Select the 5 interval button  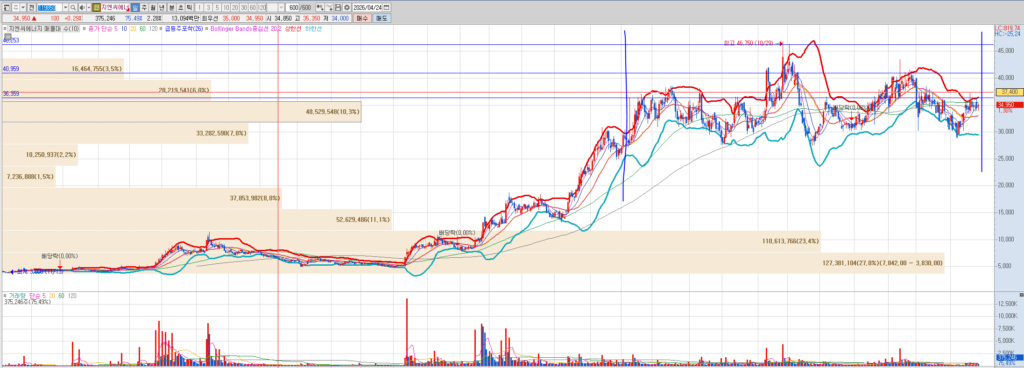[x=217, y=7]
